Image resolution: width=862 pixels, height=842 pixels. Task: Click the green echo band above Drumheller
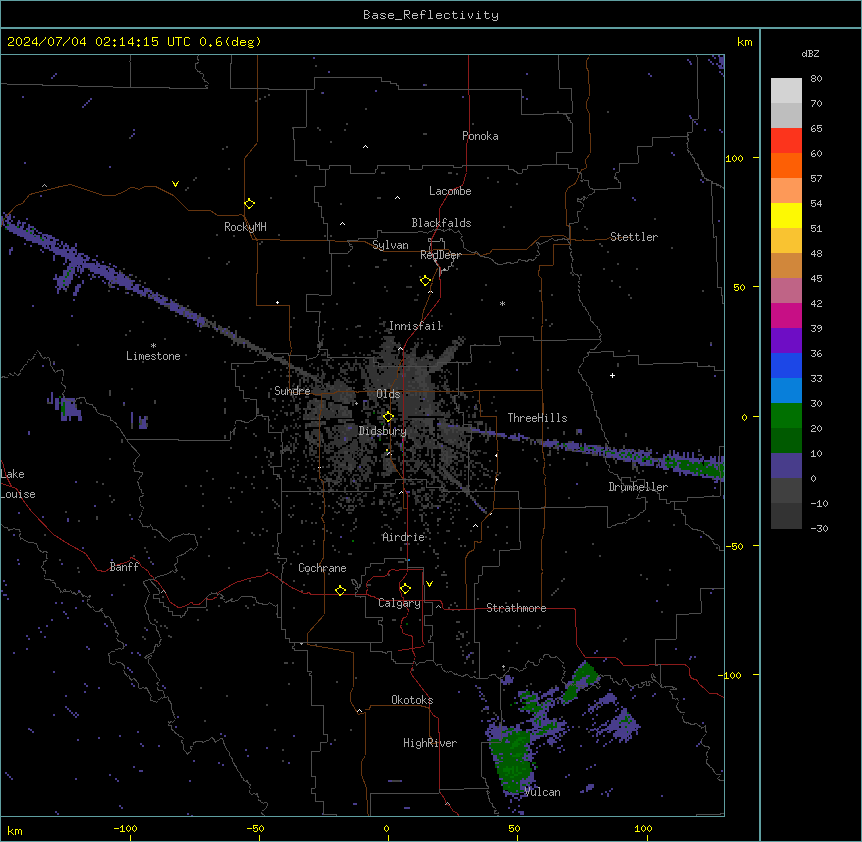tap(694, 466)
